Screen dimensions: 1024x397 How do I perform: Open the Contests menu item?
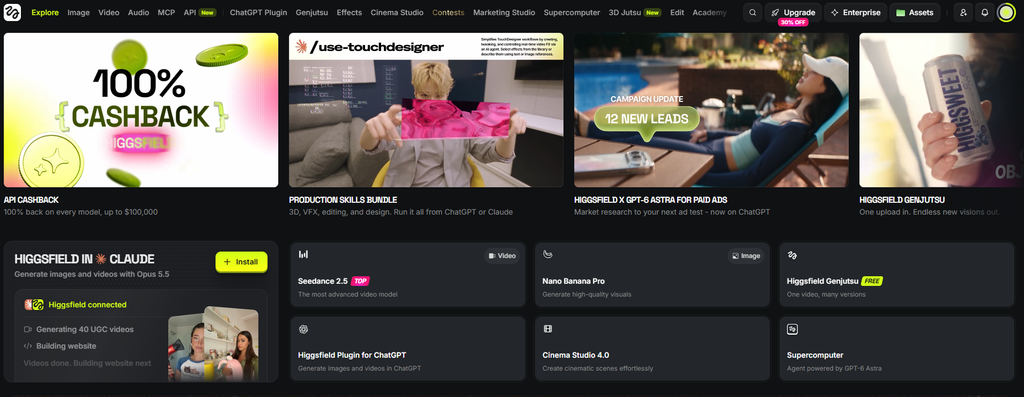pyautogui.click(x=448, y=12)
